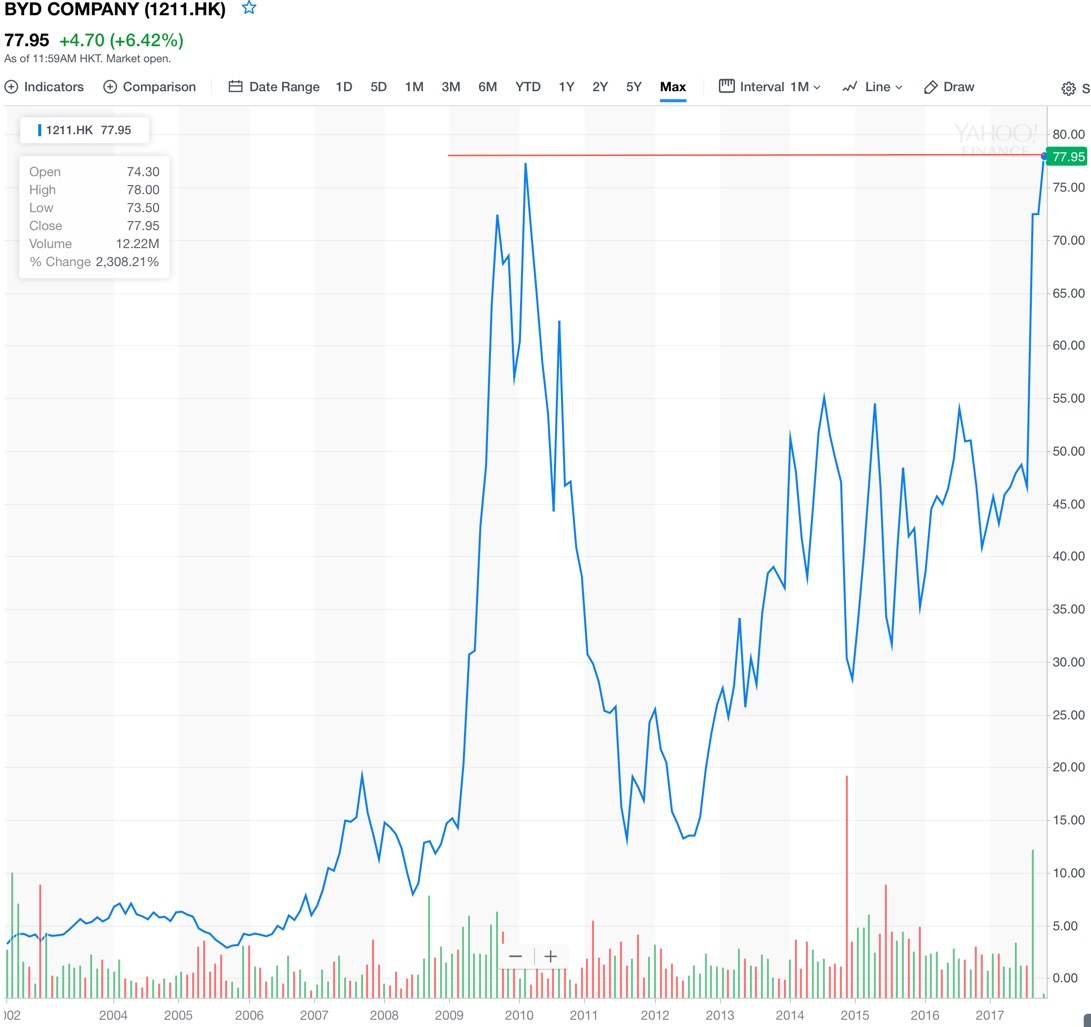Choose the YTD range

click(527, 87)
